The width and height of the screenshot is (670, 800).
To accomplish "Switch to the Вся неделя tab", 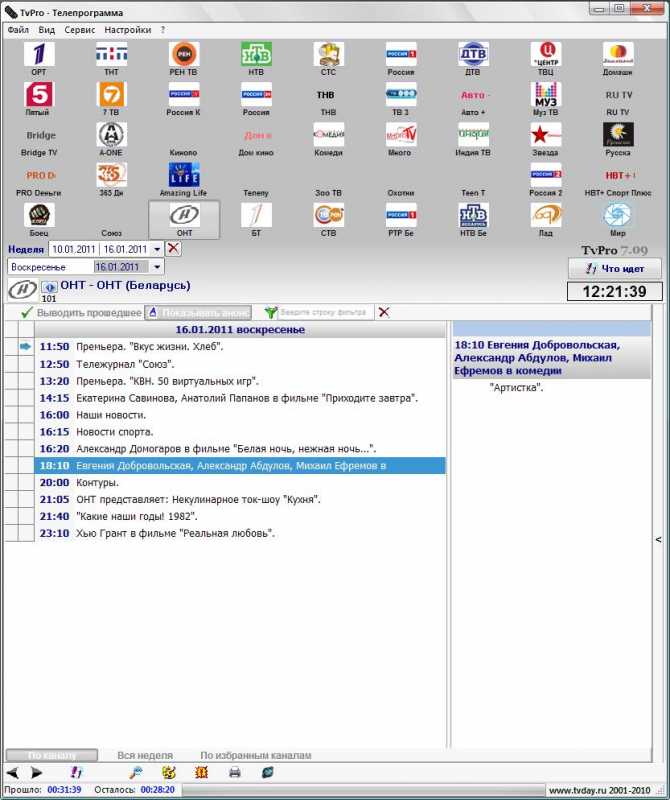I will tap(145, 755).
